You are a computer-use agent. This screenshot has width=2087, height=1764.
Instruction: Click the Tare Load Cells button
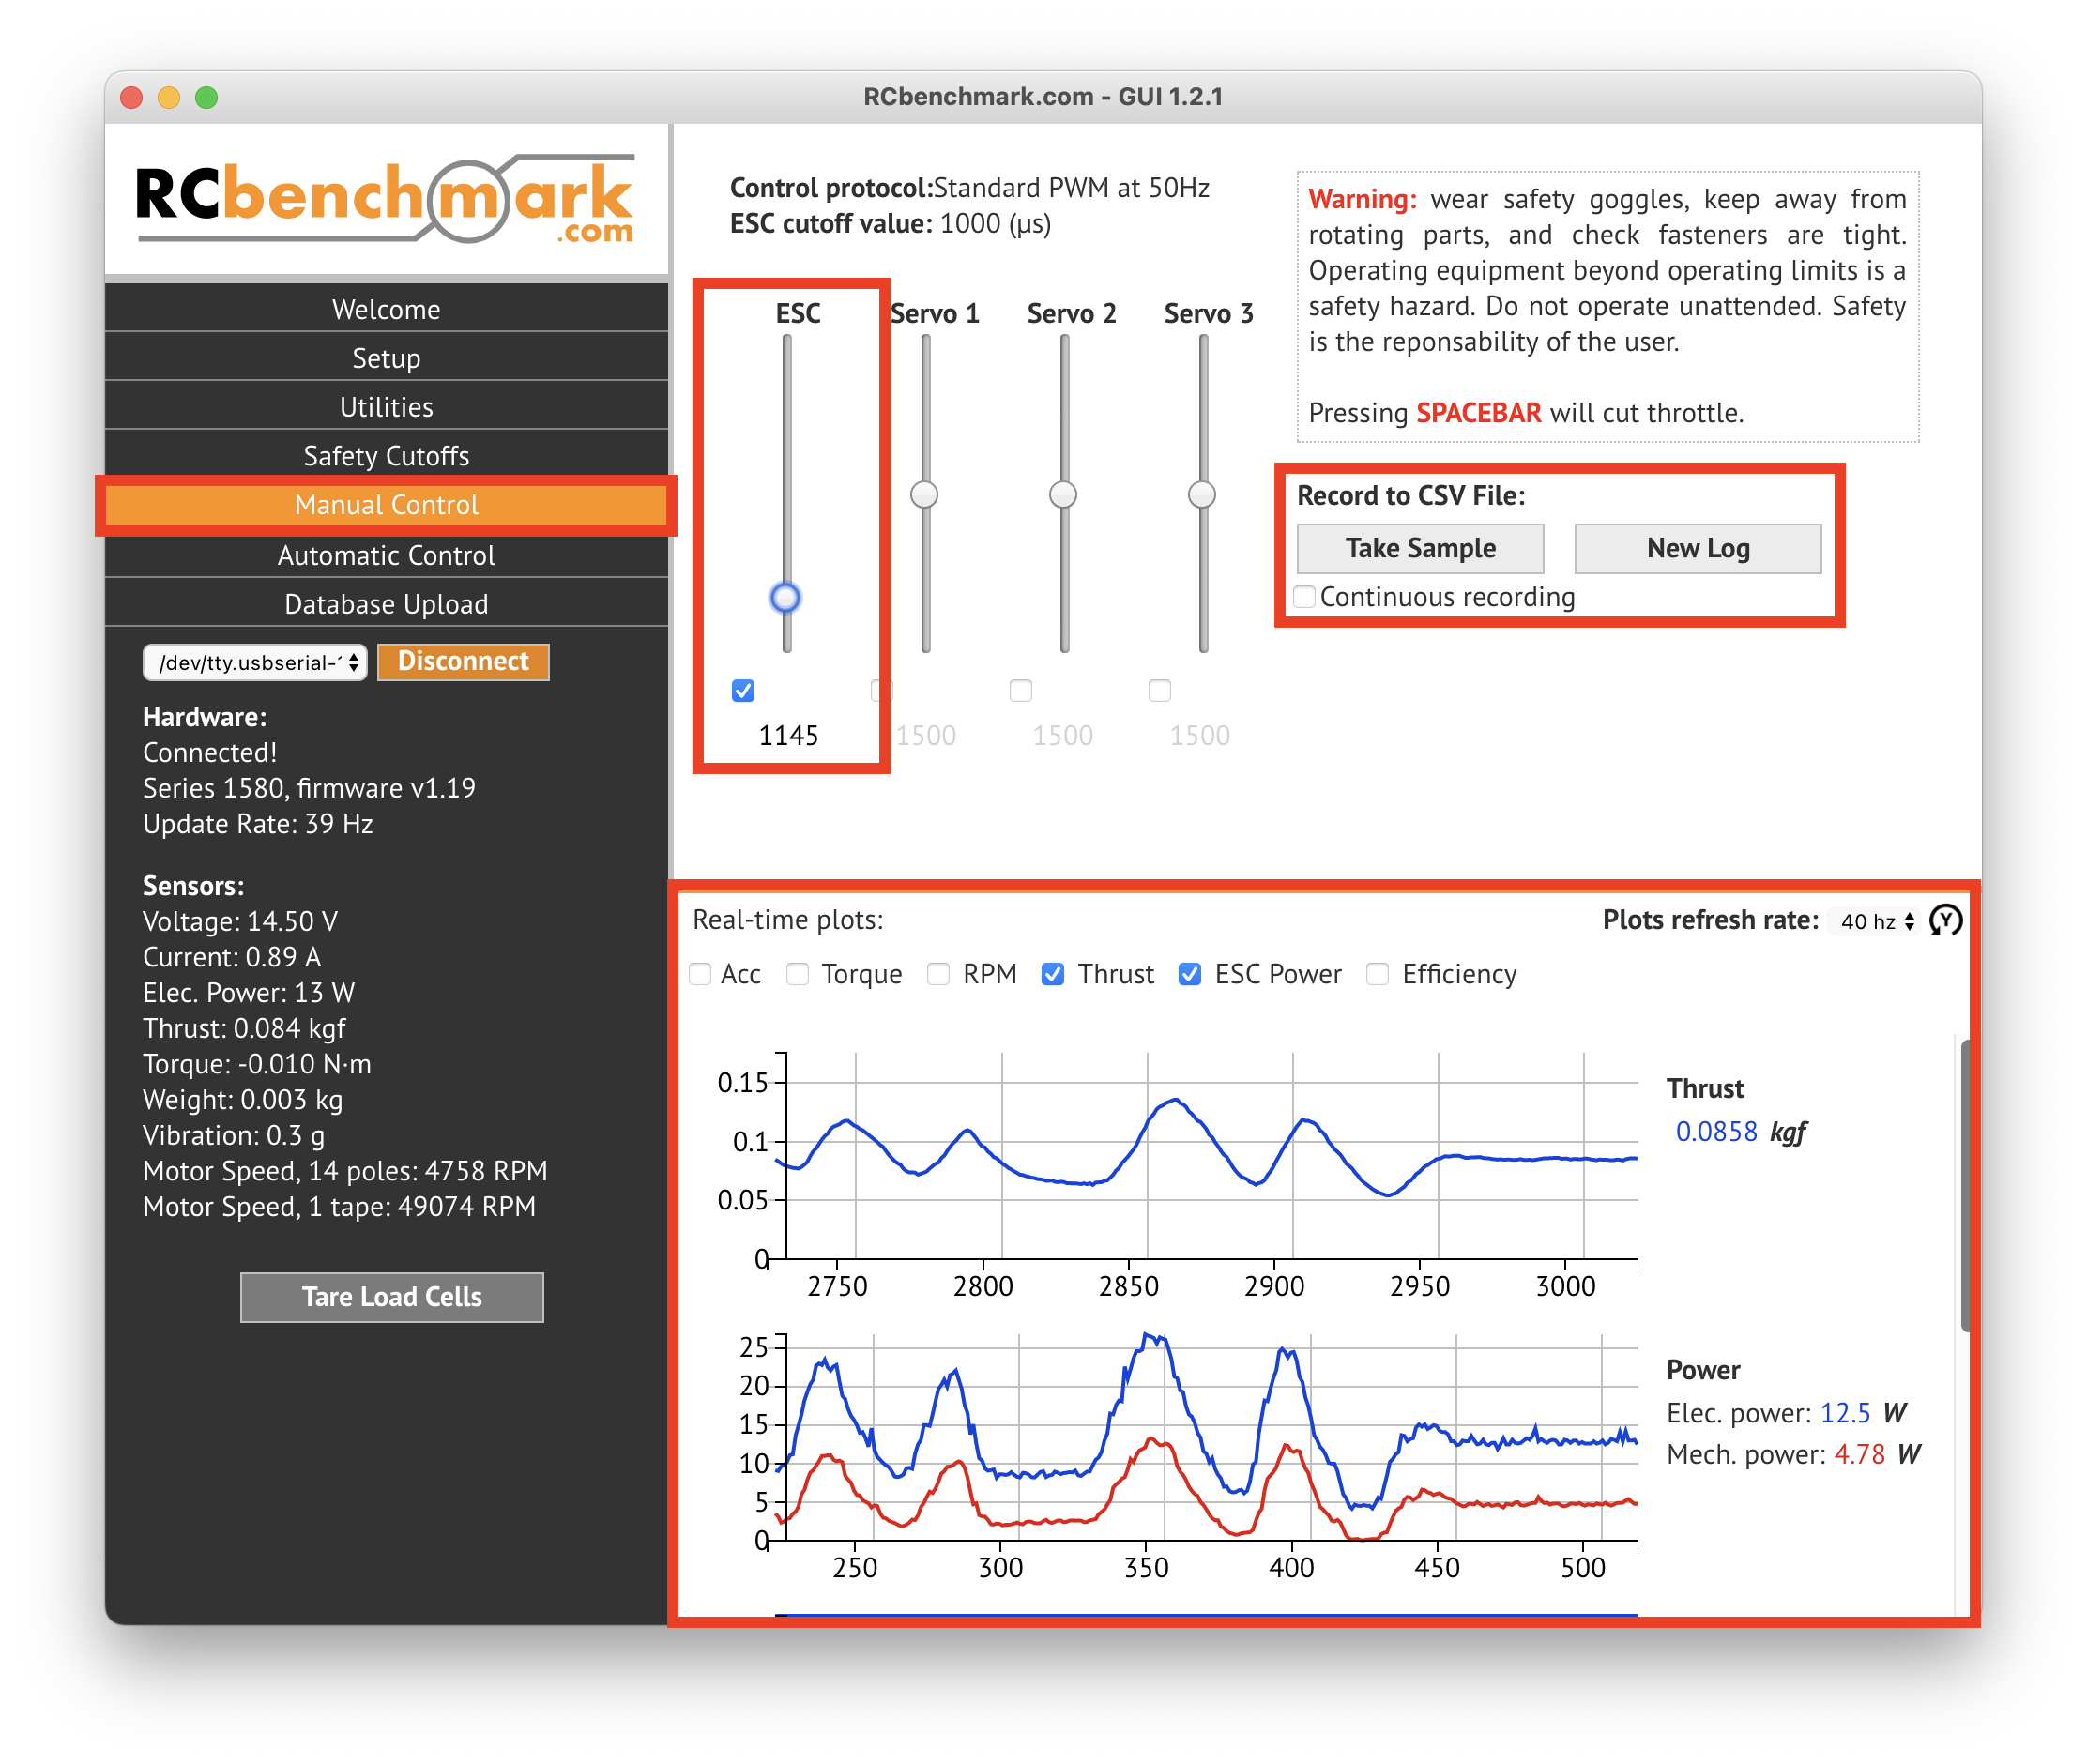[392, 1297]
